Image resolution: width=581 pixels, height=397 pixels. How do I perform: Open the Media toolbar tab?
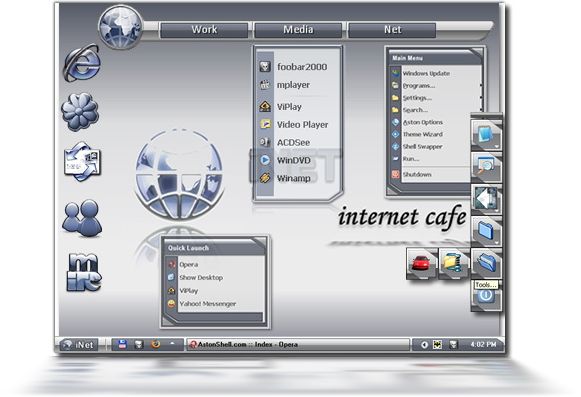298,30
